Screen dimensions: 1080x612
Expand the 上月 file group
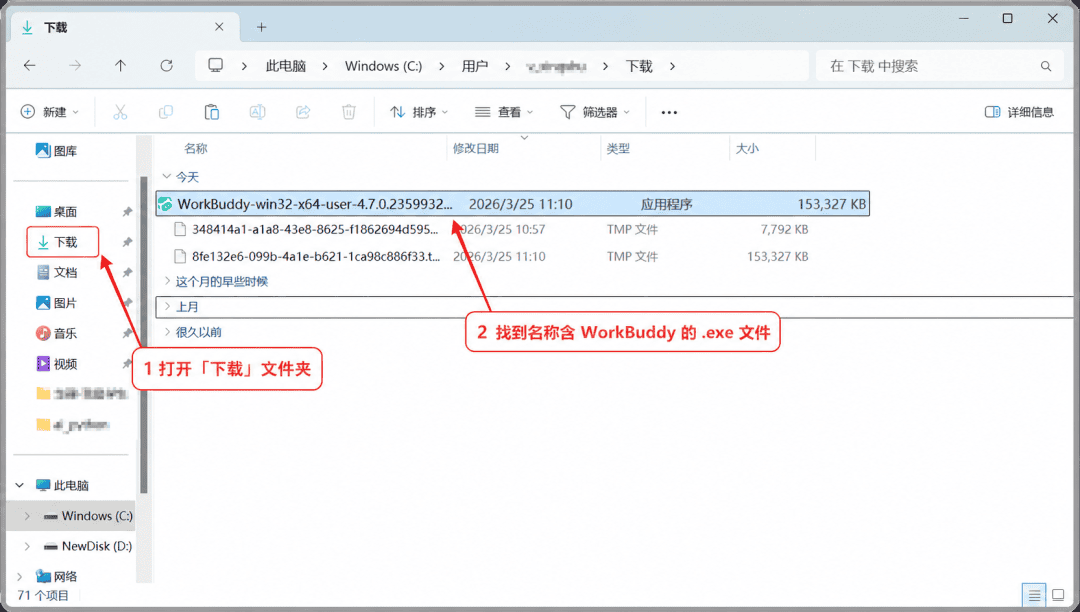166,306
